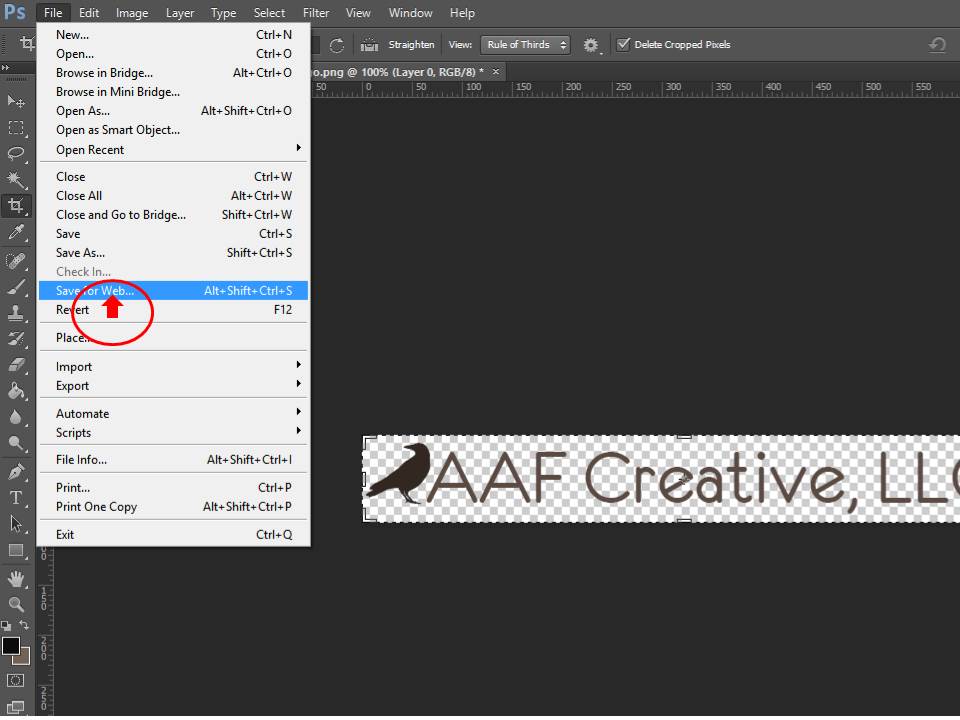Image resolution: width=960 pixels, height=720 pixels.
Task: Select the Blur tool
Action: [x=16, y=418]
